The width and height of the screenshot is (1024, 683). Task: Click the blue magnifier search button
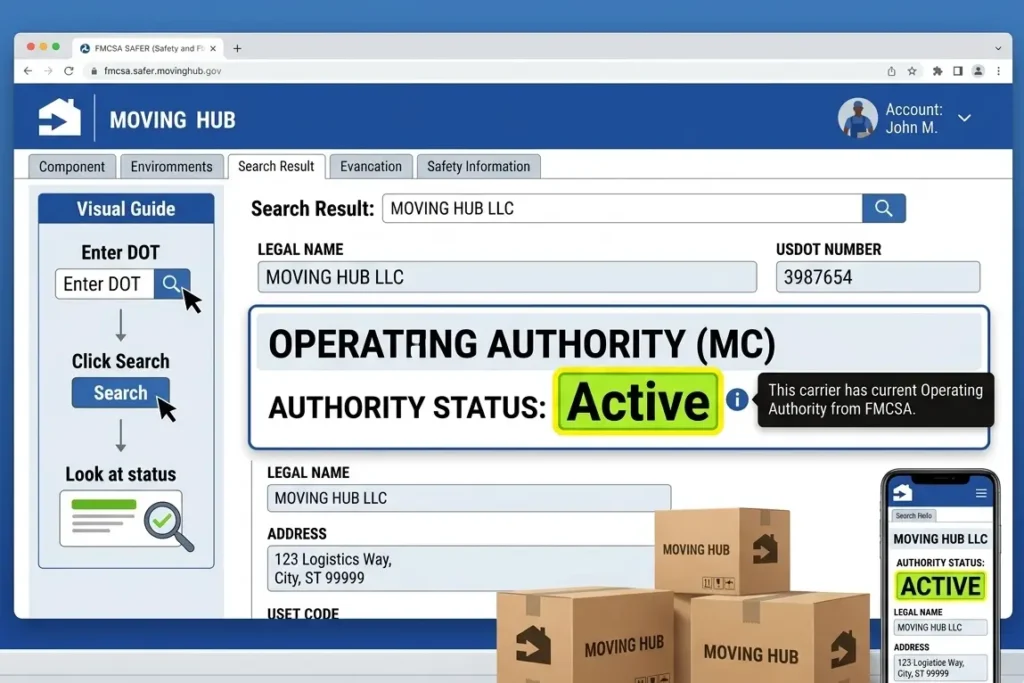tap(884, 208)
